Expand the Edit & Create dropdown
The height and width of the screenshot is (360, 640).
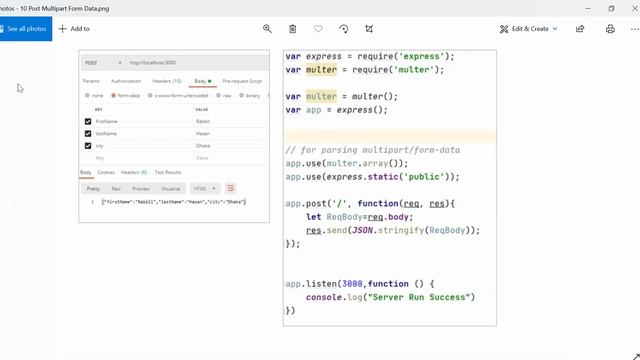click(x=528, y=29)
